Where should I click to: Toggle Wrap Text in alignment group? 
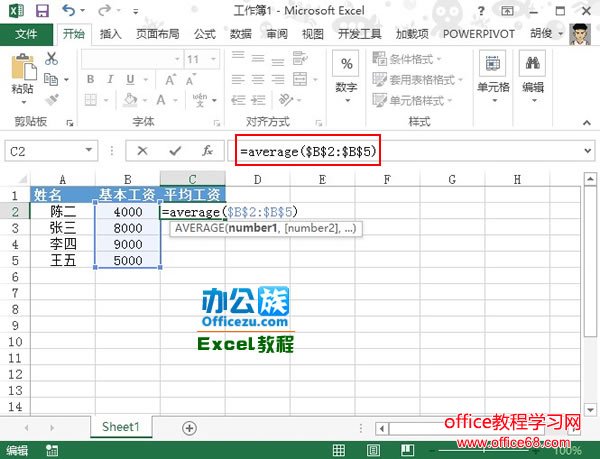point(300,59)
